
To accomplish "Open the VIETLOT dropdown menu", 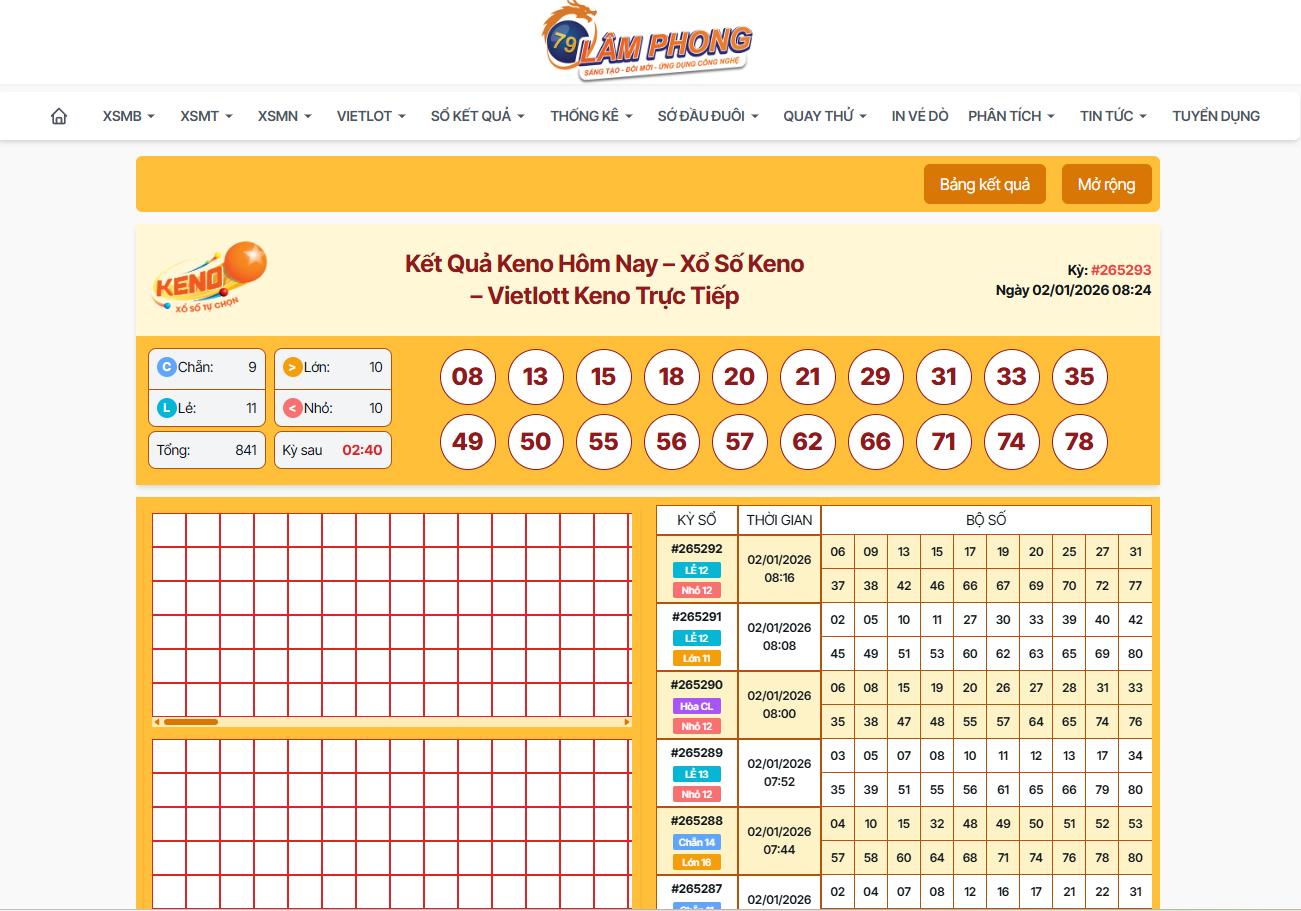I will (371, 116).
